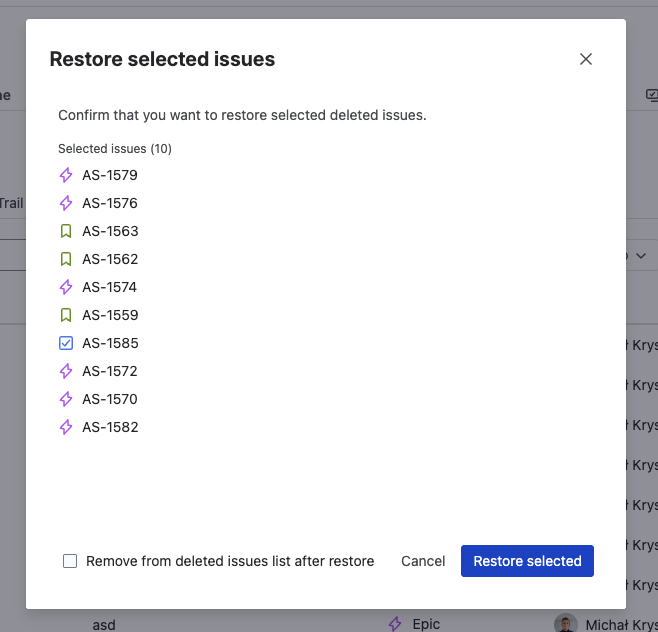Select issue key AS-1572
Screen dimensions: 658x632
pos(110,371)
